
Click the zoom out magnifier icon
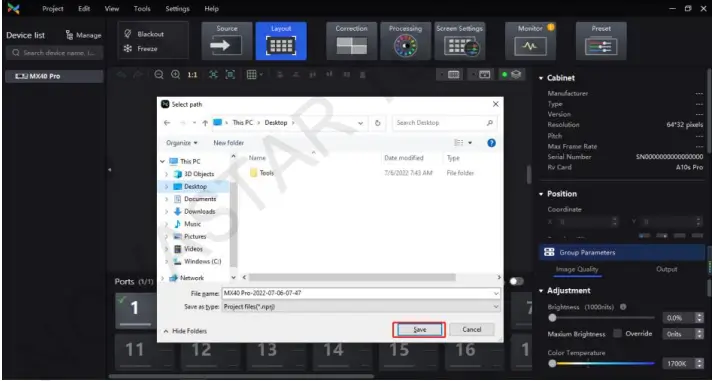pyautogui.click(x=159, y=75)
